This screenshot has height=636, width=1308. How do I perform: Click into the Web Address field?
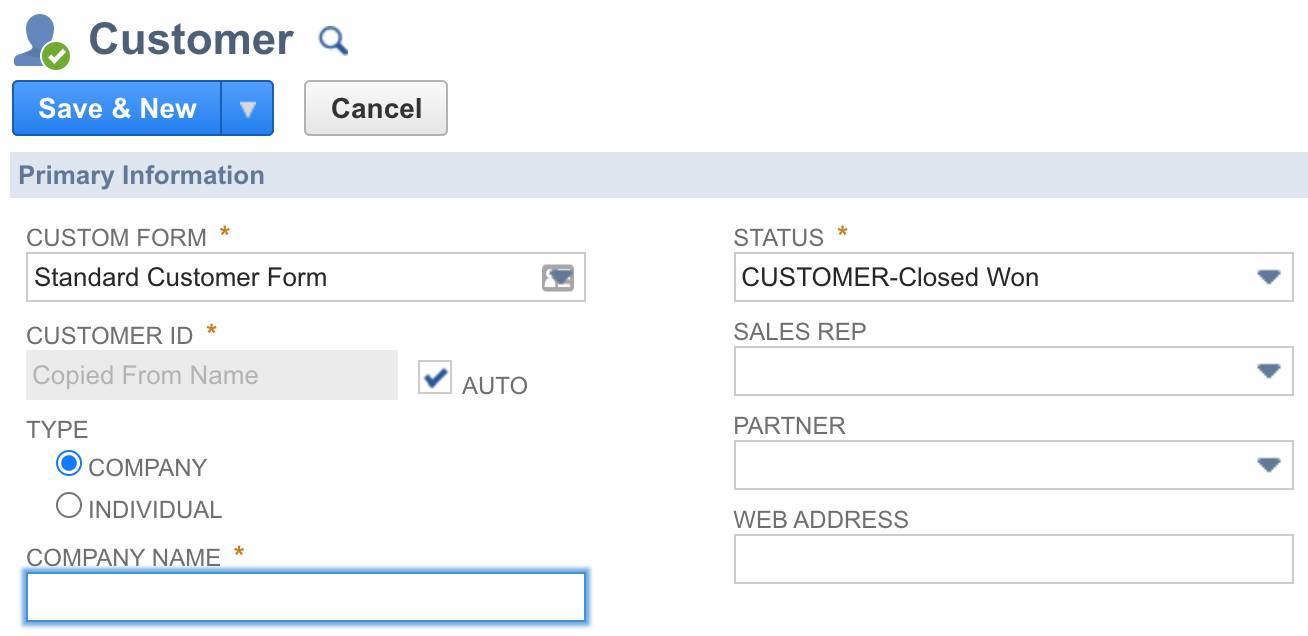[x=1013, y=559]
